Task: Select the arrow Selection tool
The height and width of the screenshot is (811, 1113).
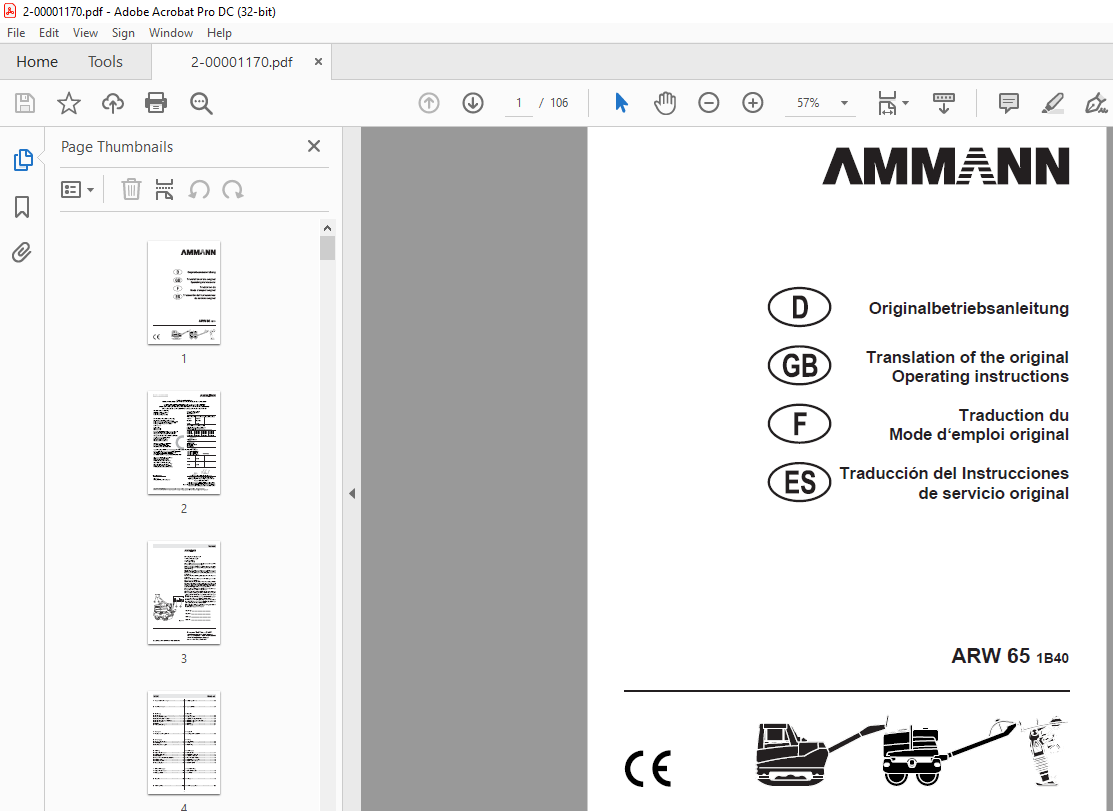Action: click(621, 103)
